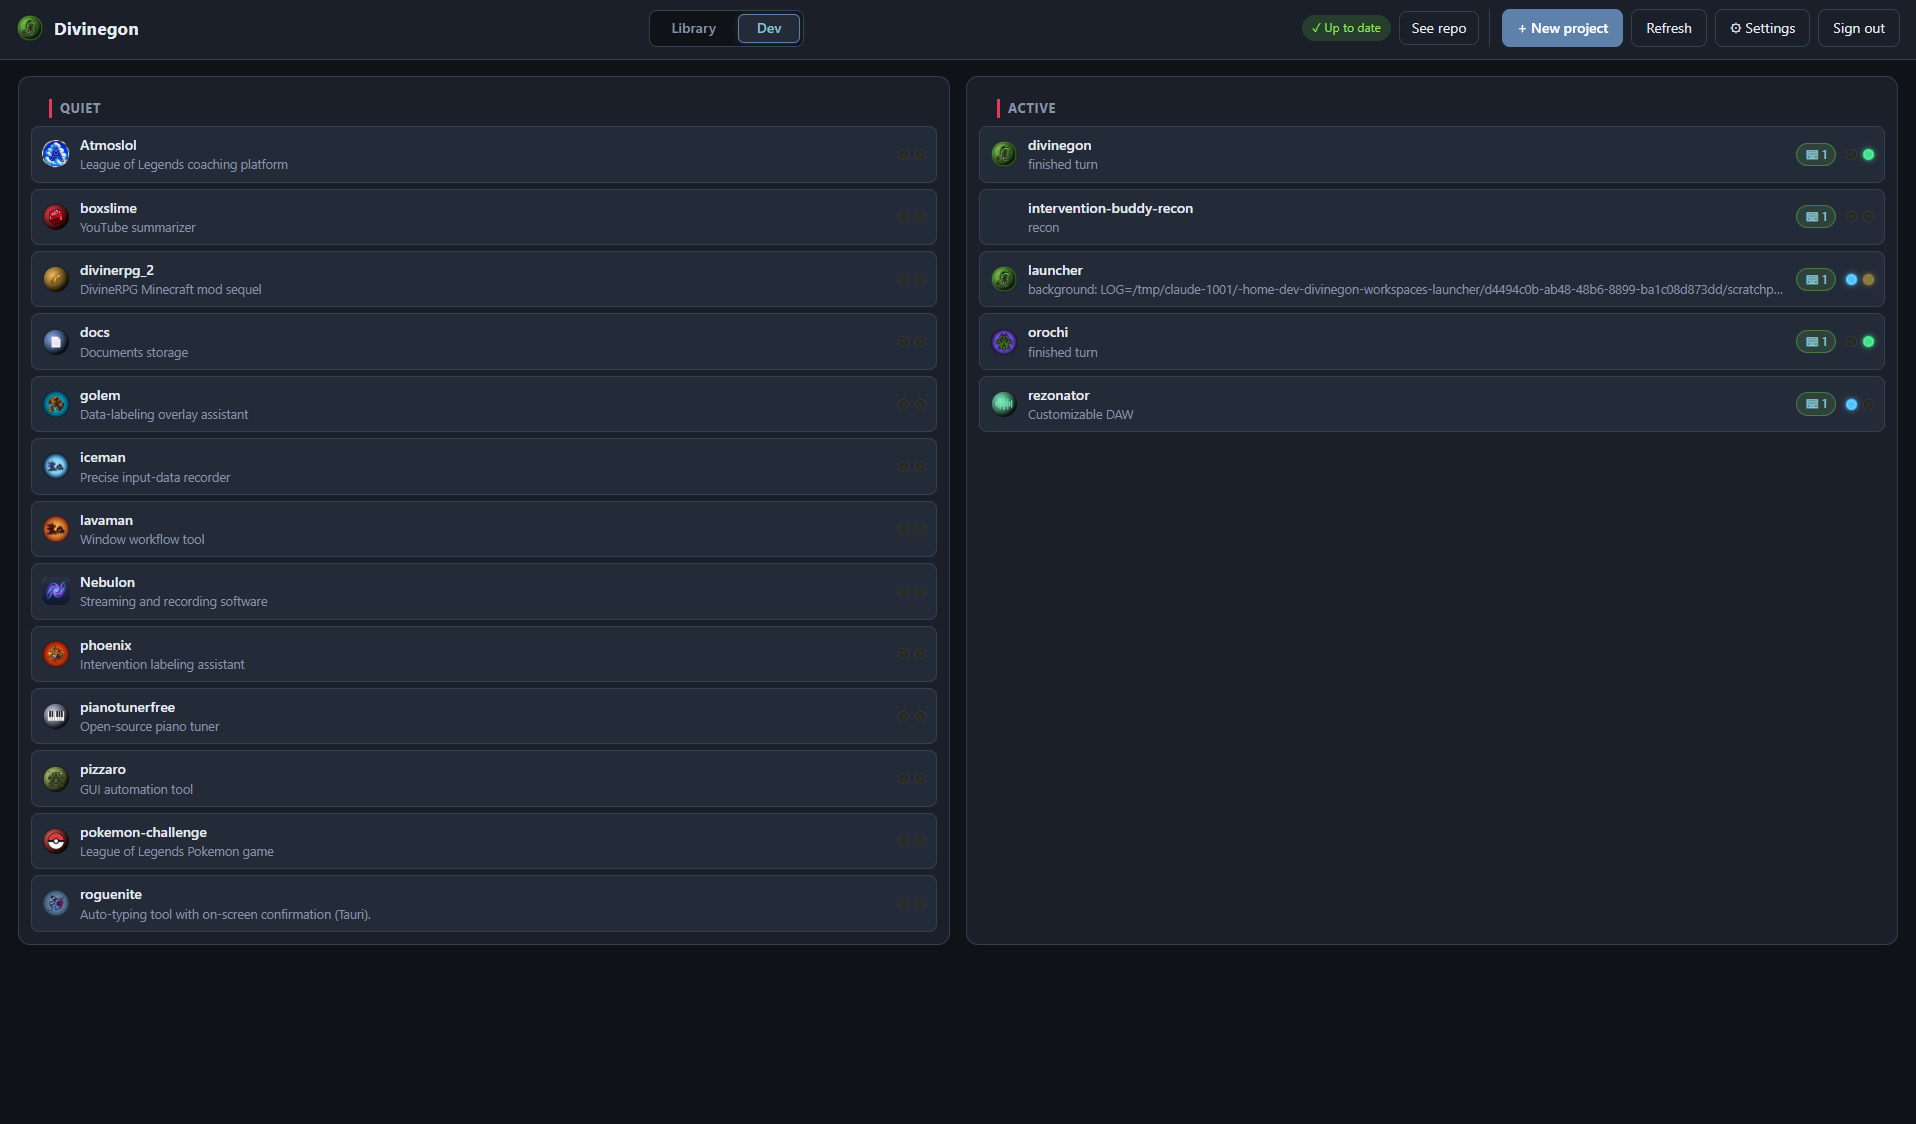Click the Atmoslol project icon

(56, 154)
